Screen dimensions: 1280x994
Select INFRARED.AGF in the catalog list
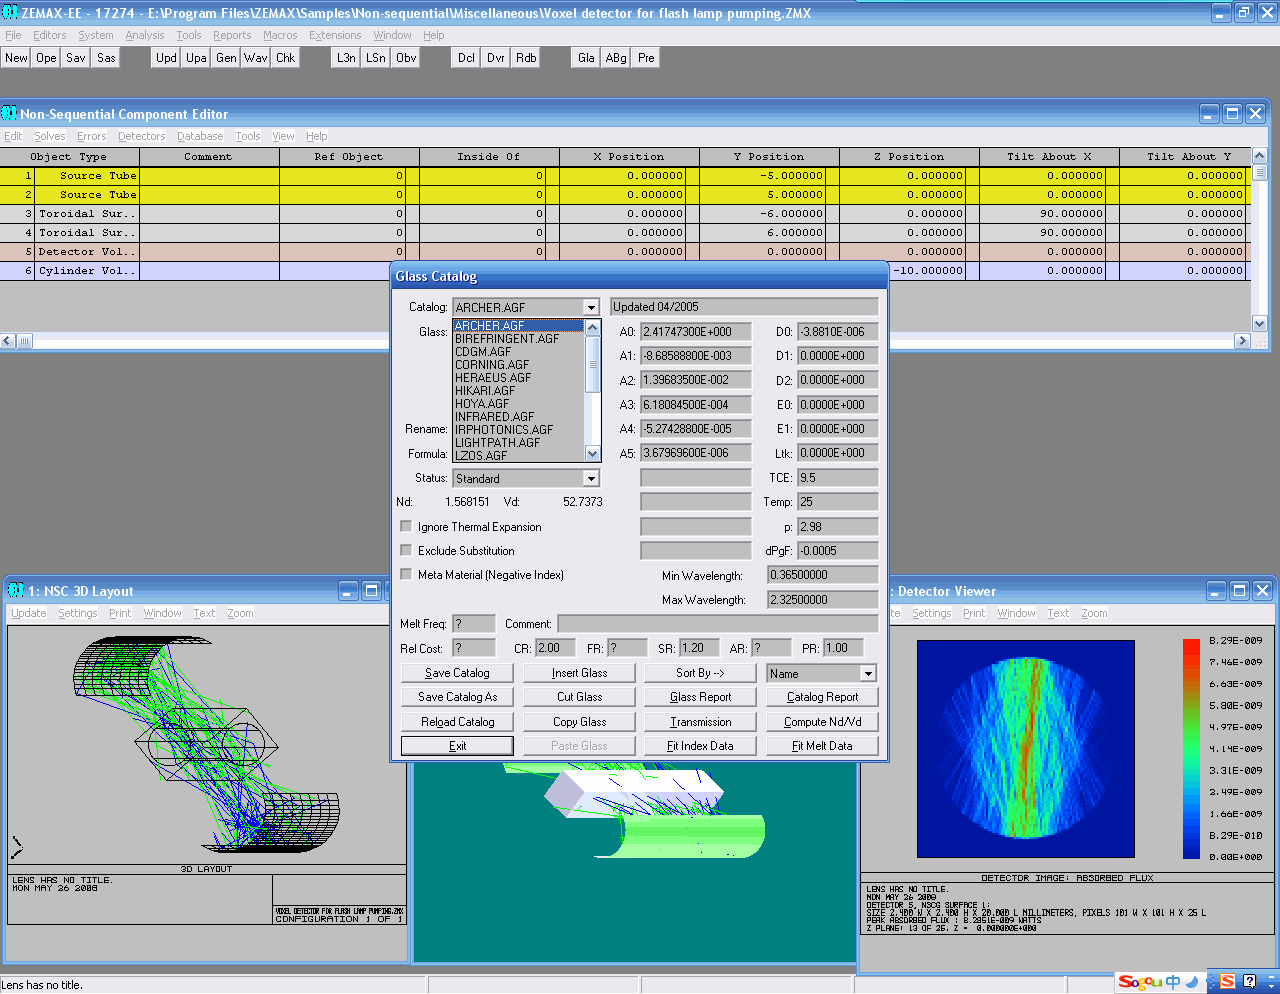(x=494, y=417)
